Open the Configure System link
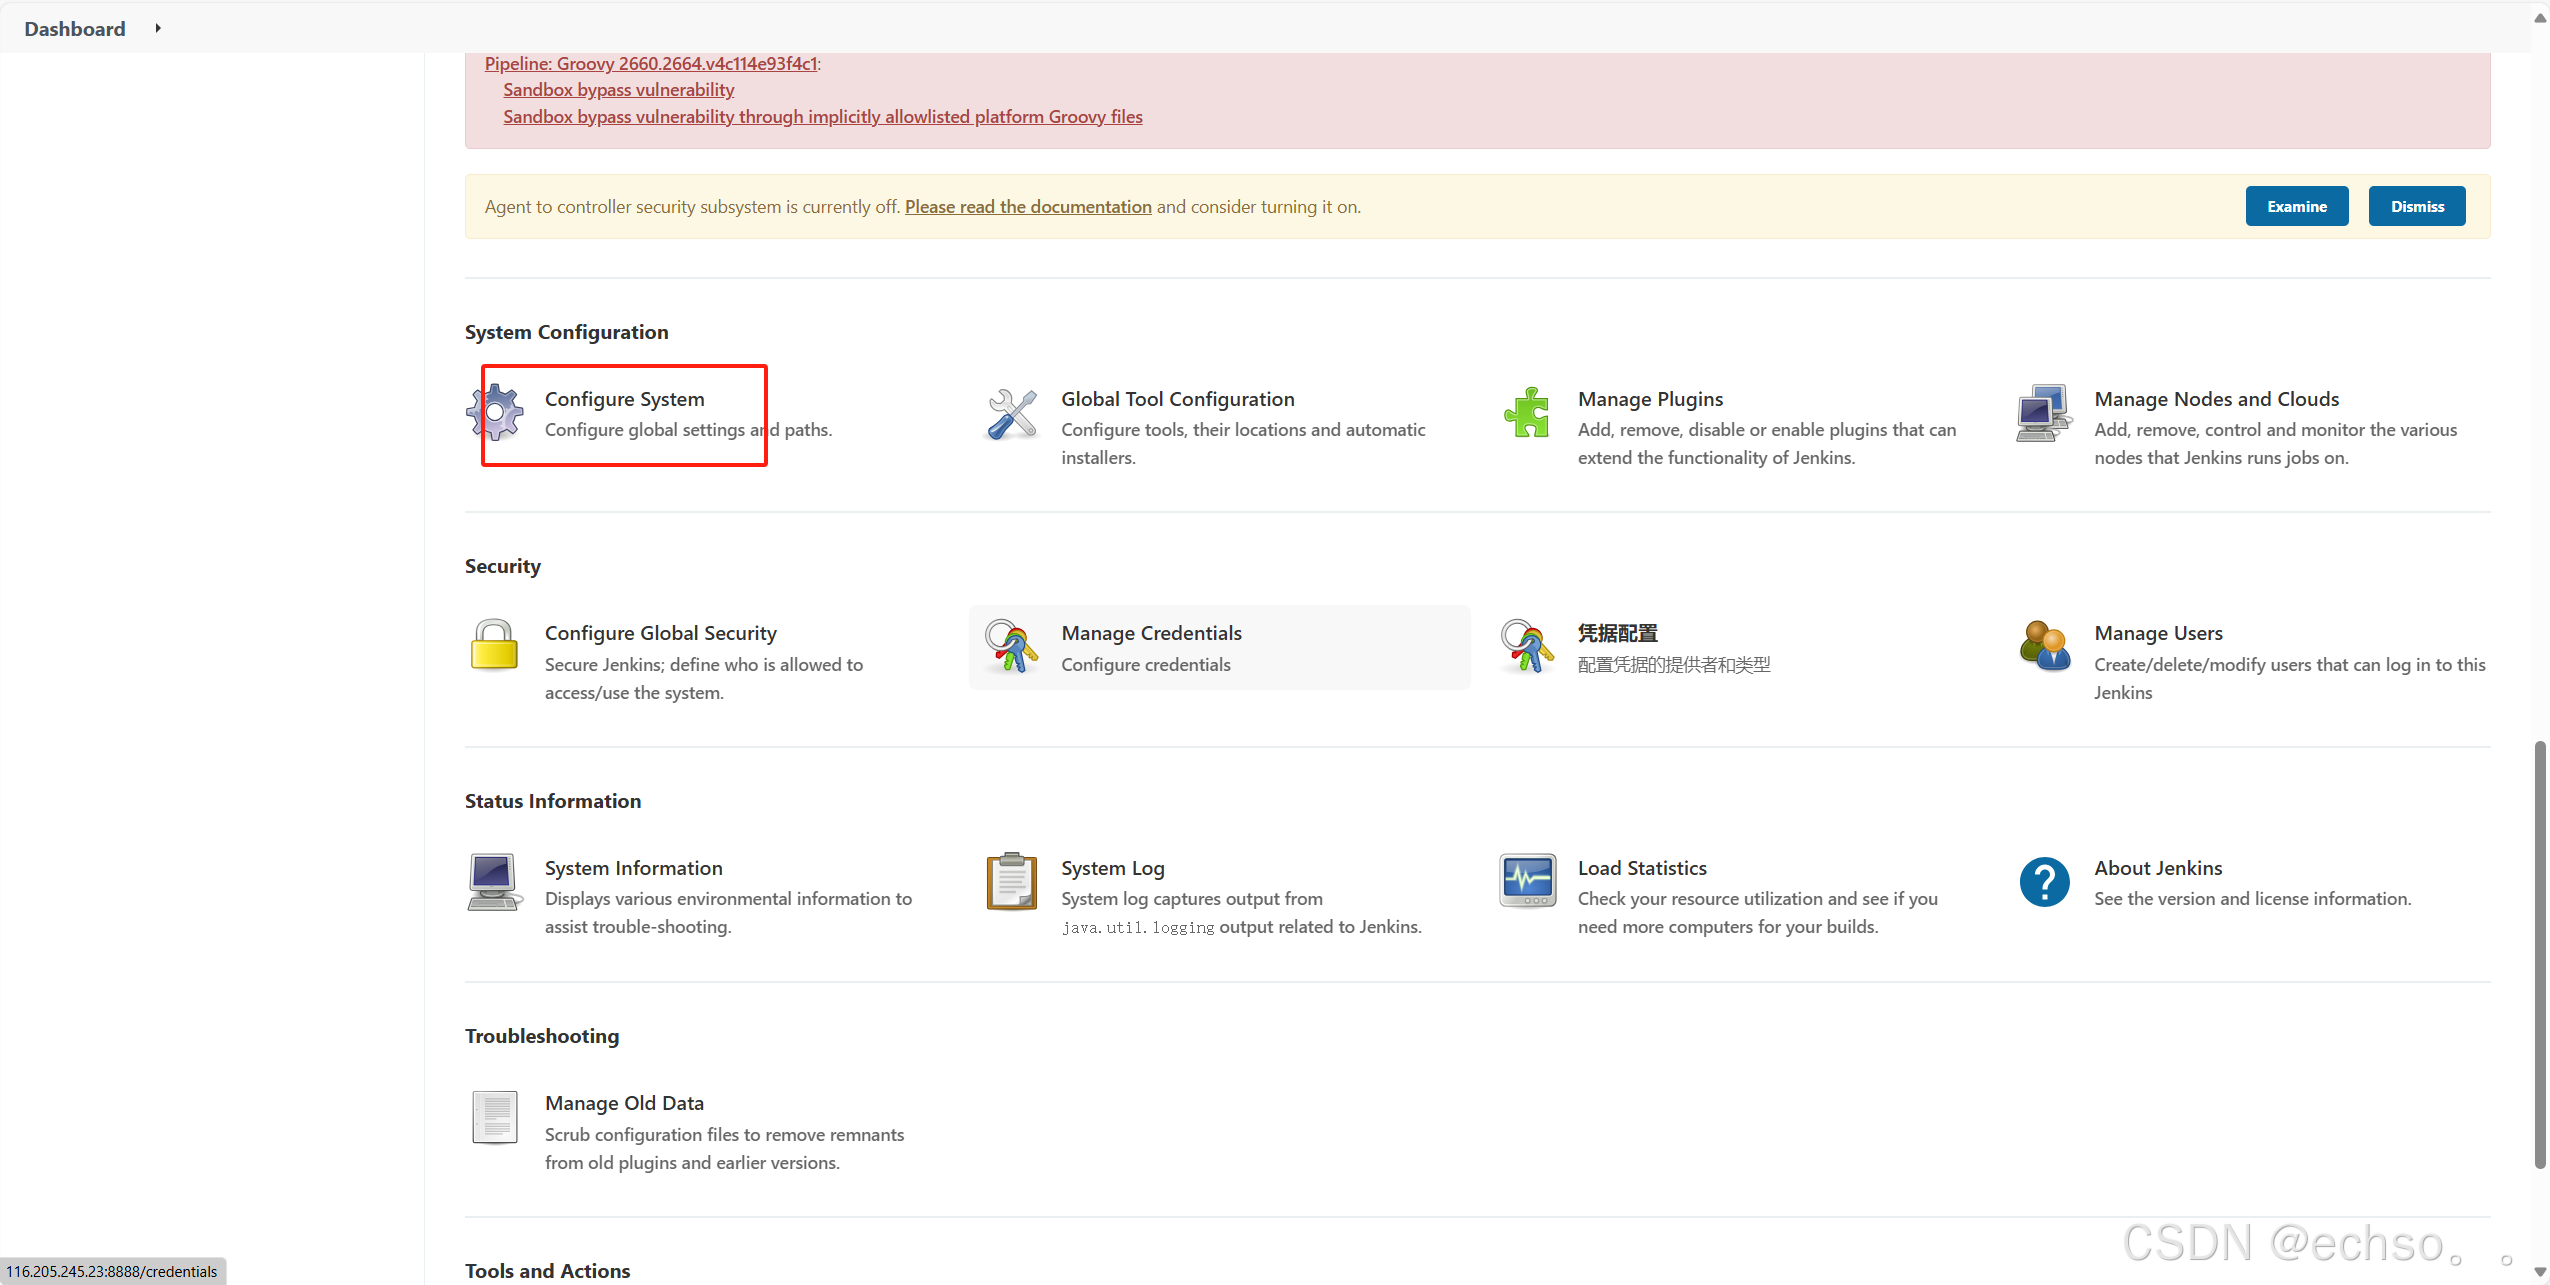Screen dimensions: 2550x1285 (x=624, y=399)
